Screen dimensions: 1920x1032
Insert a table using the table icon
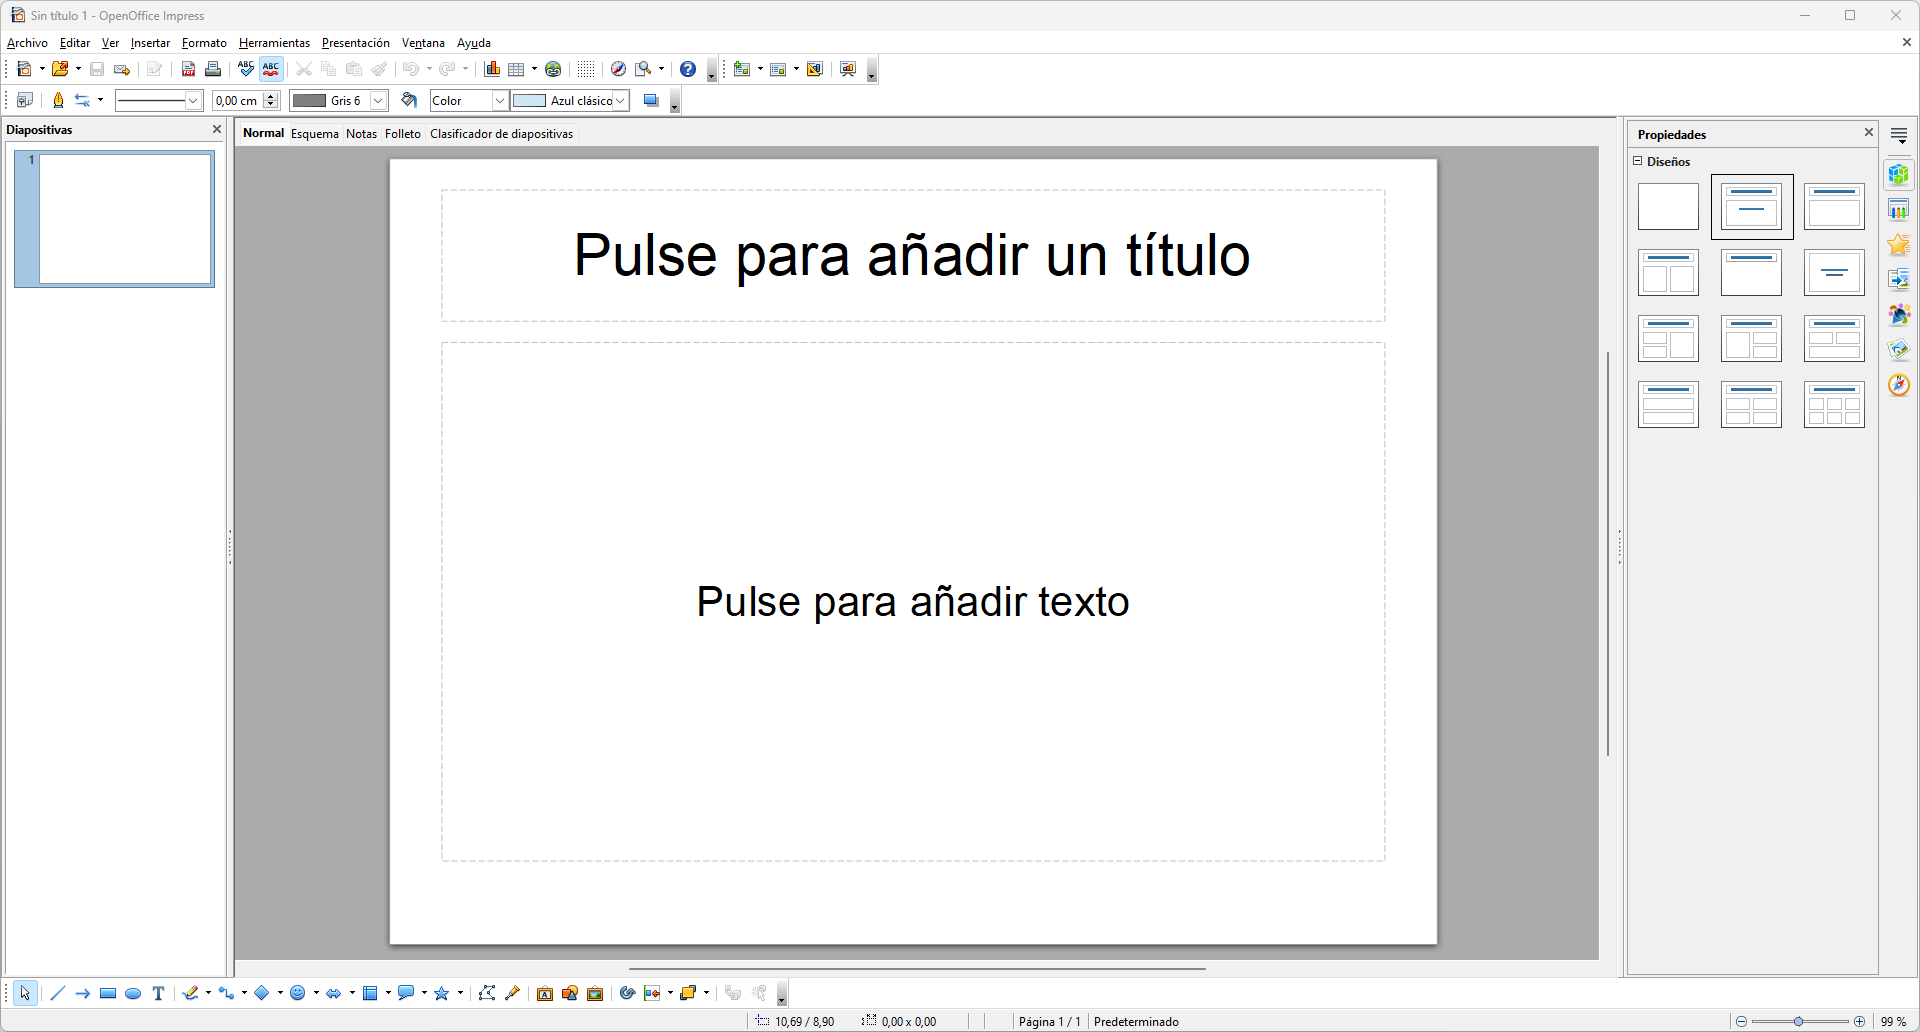click(x=516, y=69)
